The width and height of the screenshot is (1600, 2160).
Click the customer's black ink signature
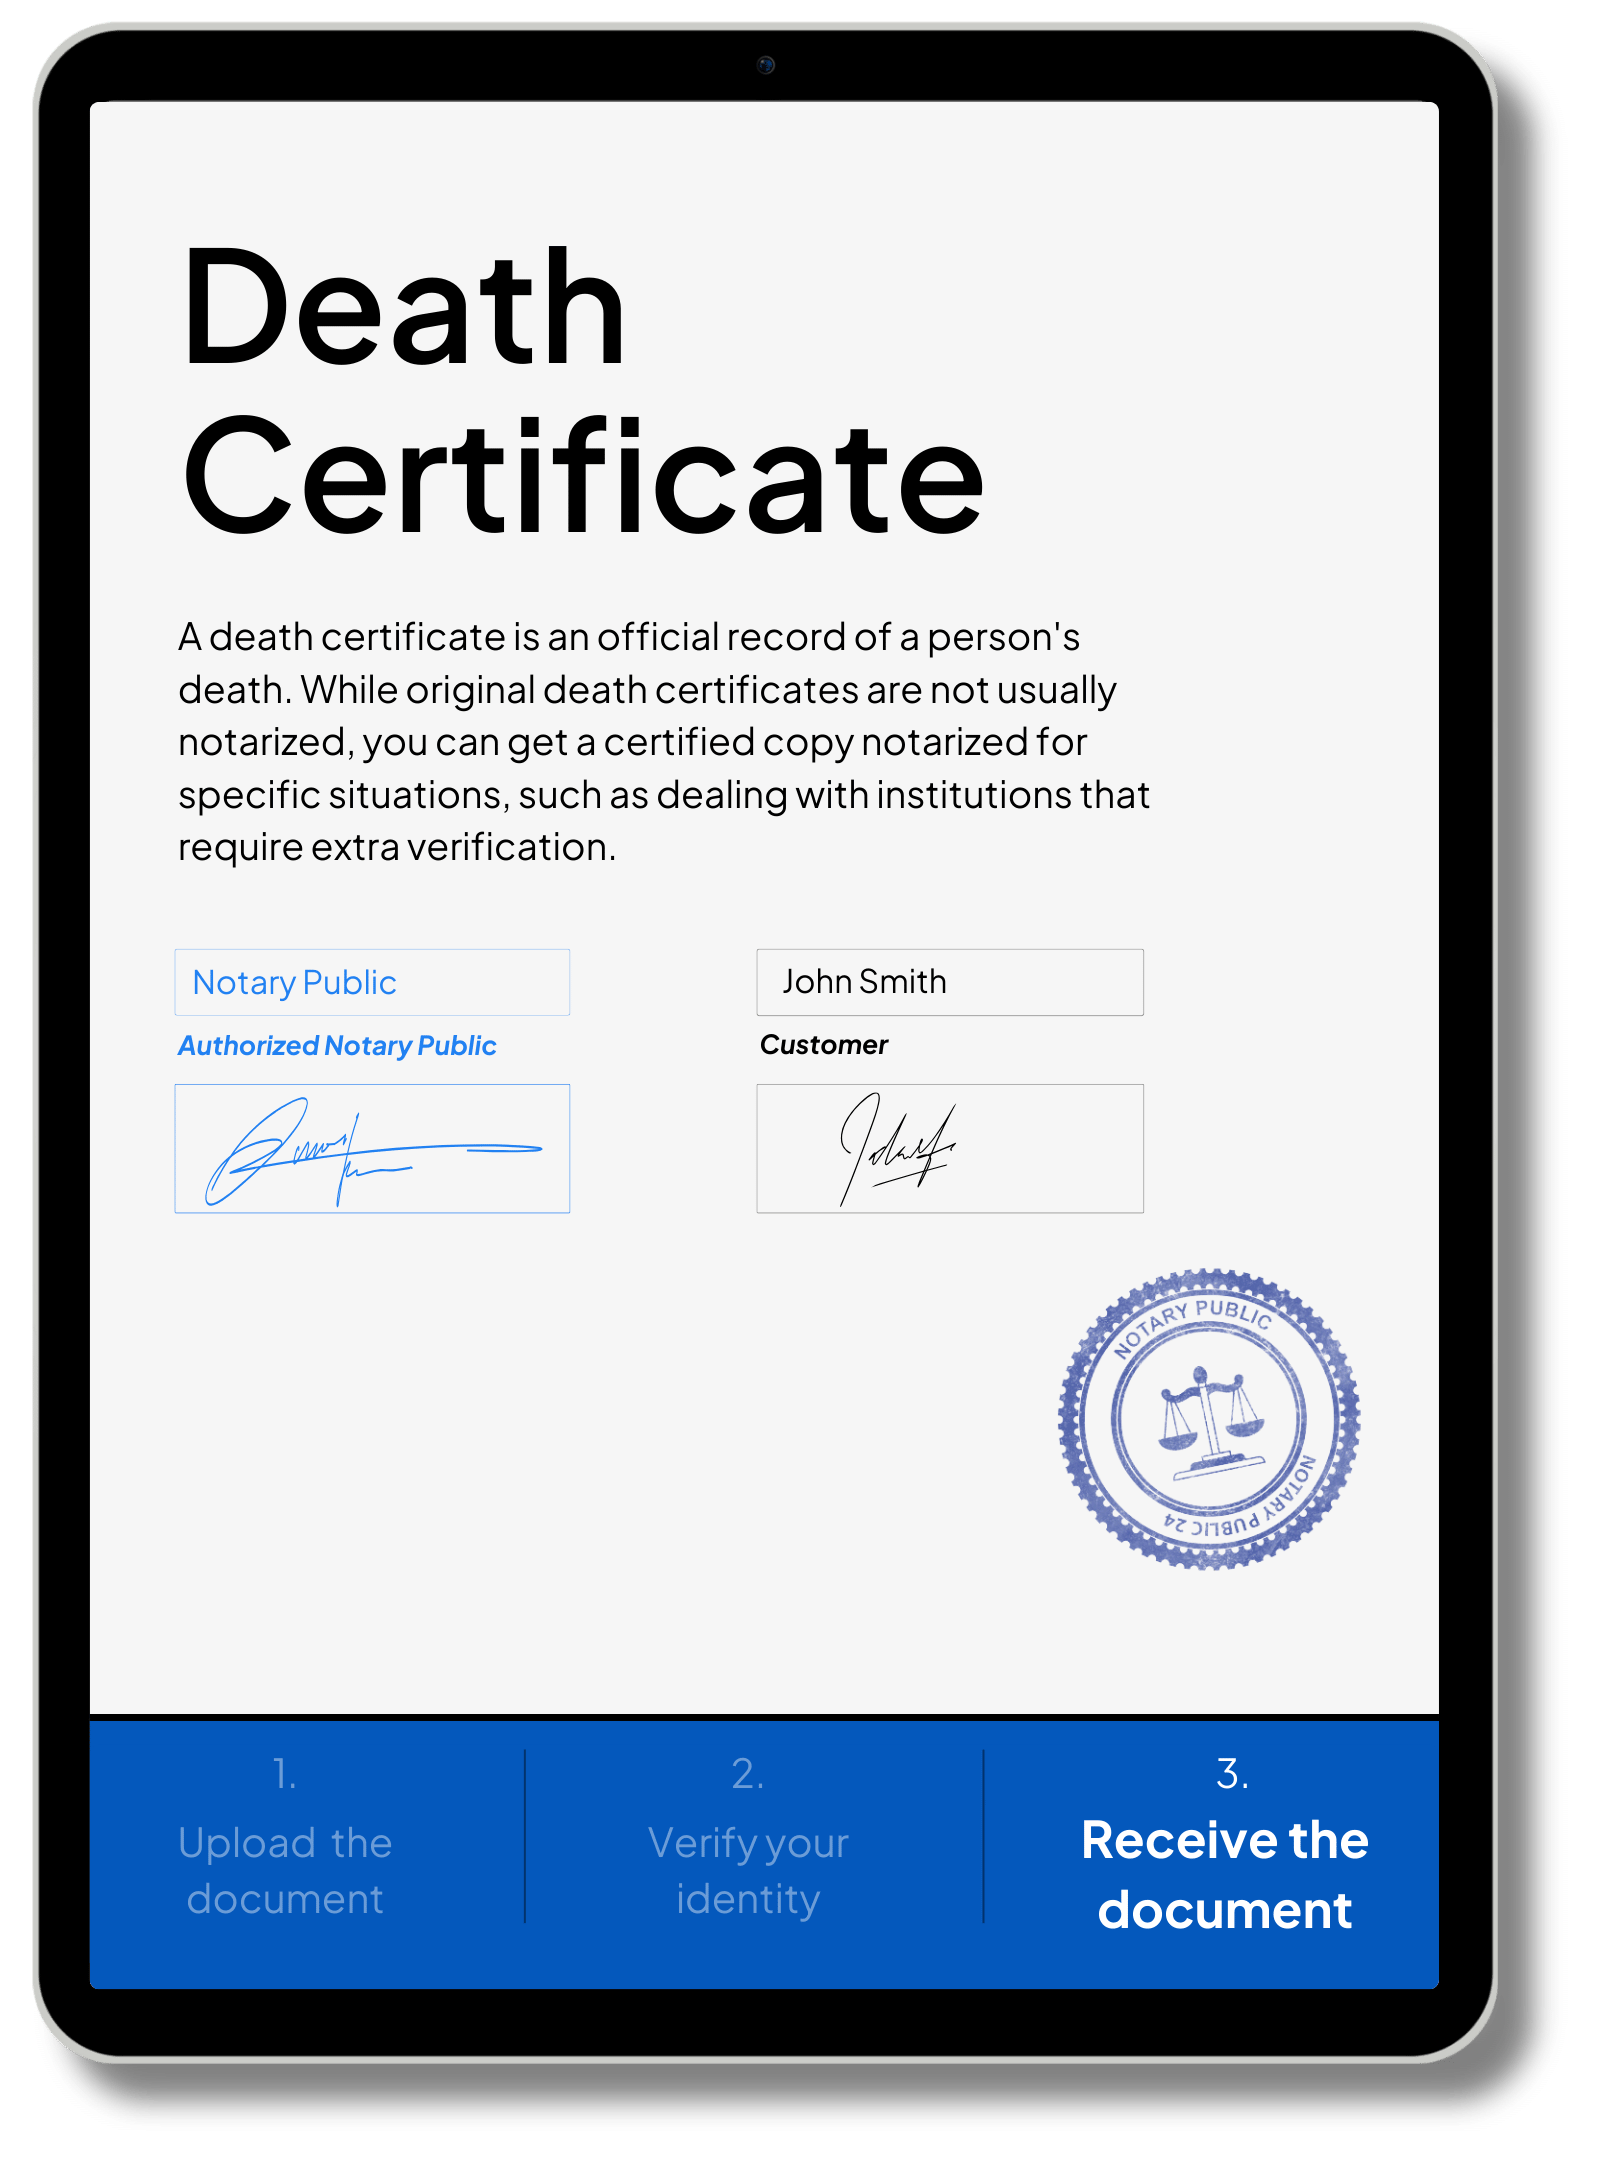tap(896, 1150)
